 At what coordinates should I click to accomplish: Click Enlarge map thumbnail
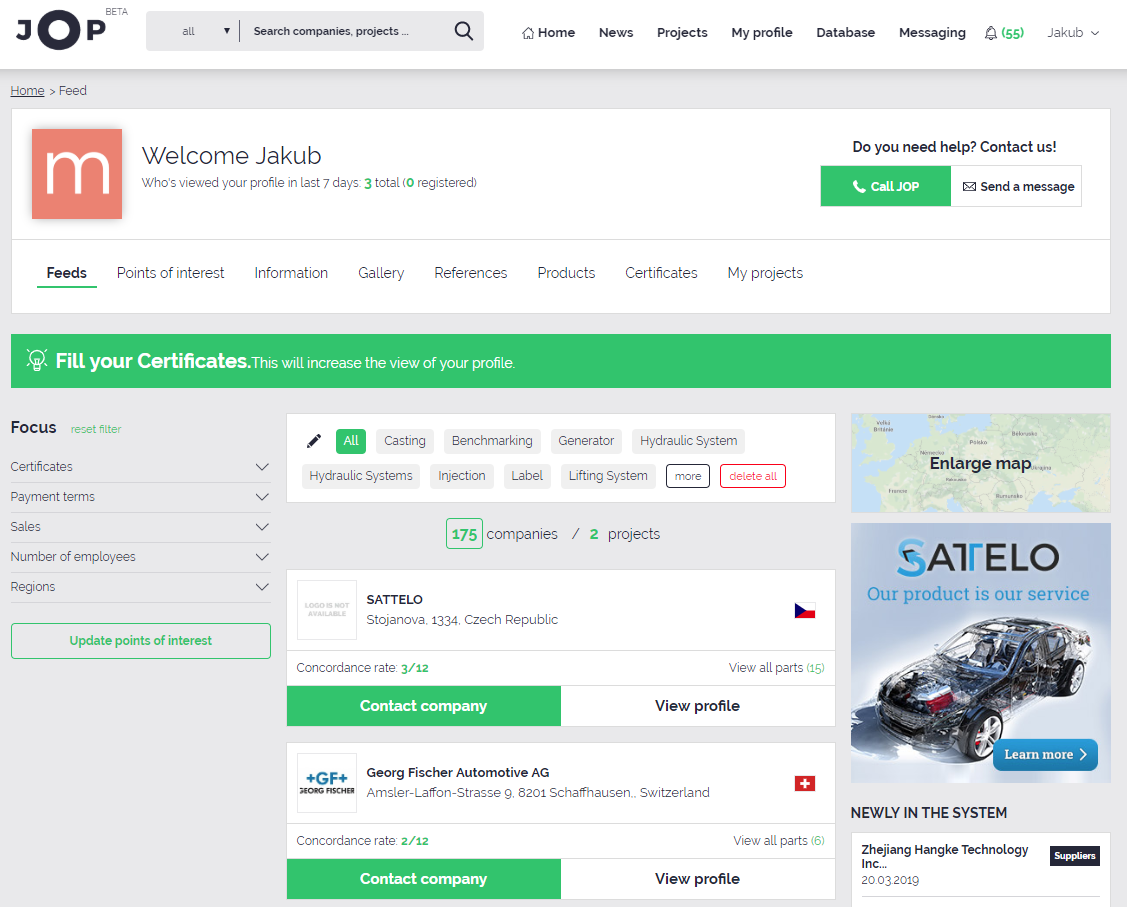(x=980, y=463)
